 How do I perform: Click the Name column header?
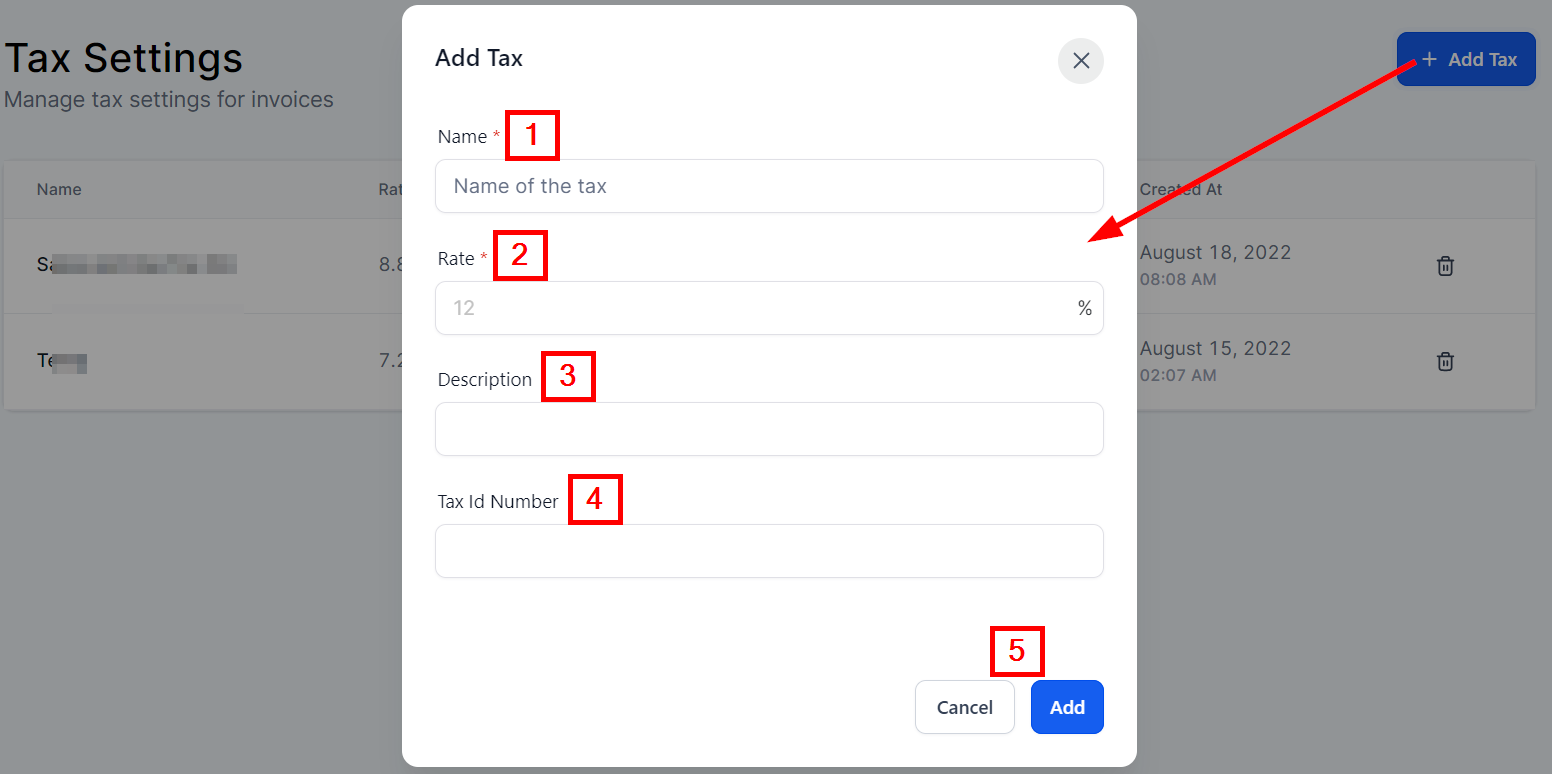[x=59, y=190]
